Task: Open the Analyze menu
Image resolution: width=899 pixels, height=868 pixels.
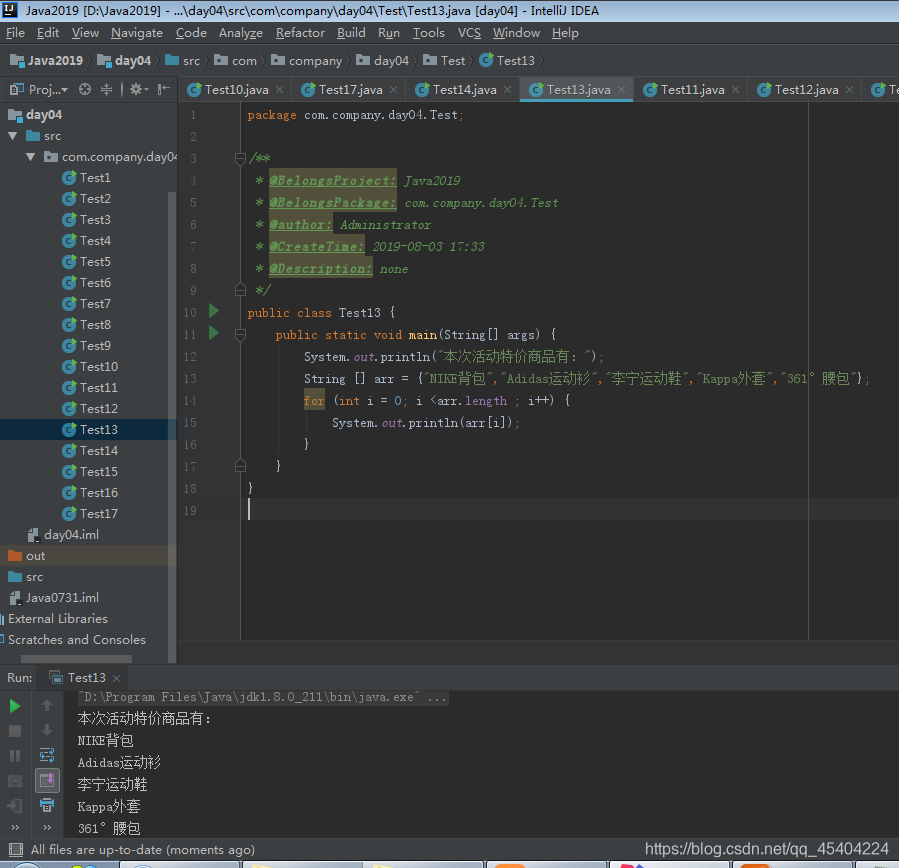Action: 240,33
